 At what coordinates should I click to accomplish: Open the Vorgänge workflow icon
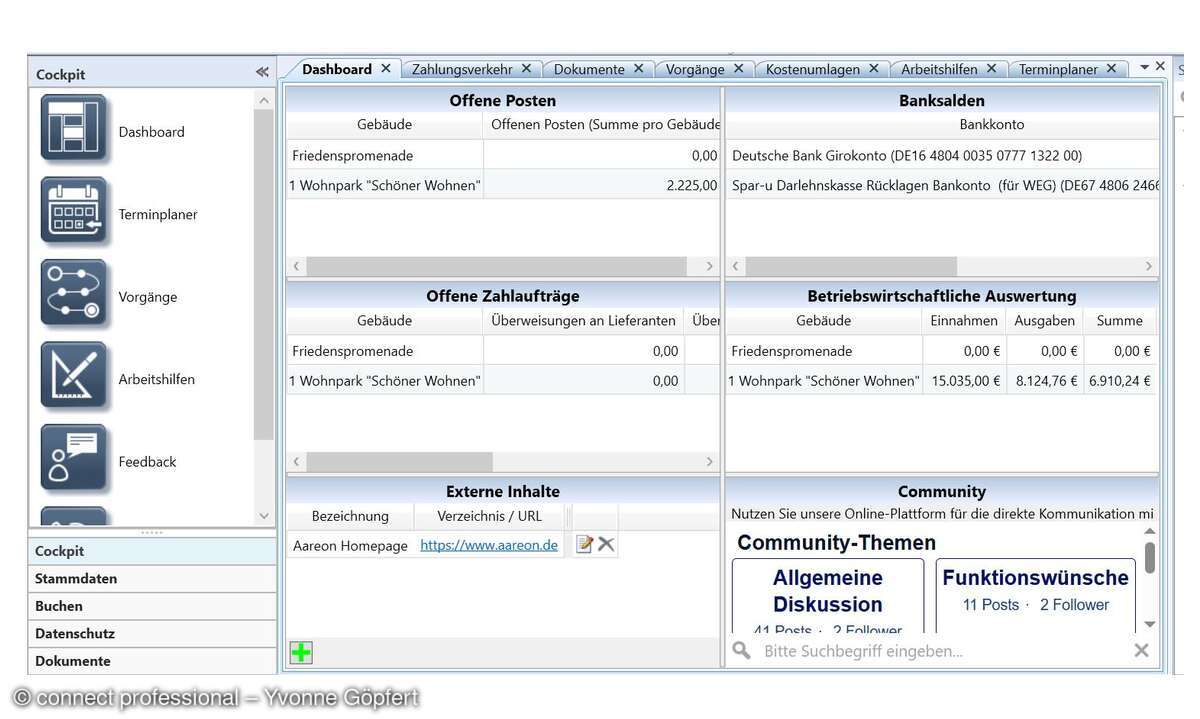[x=73, y=295]
